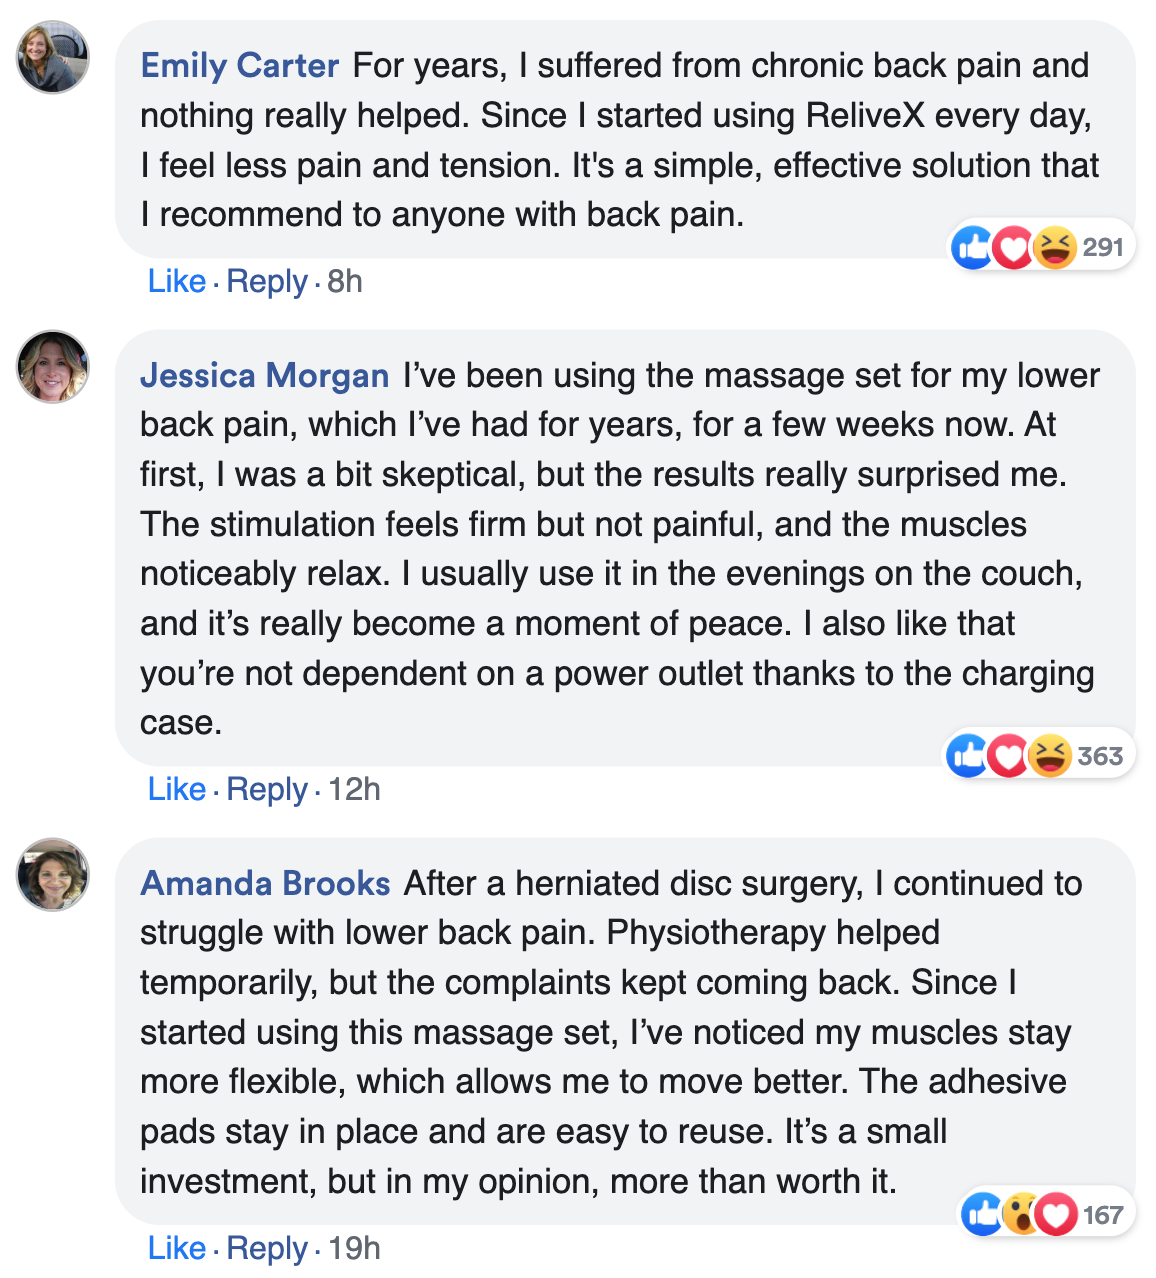This screenshot has height=1278, width=1156.
Task: Click heart reaction icon on Amanda's comment
Action: (x=1056, y=1215)
